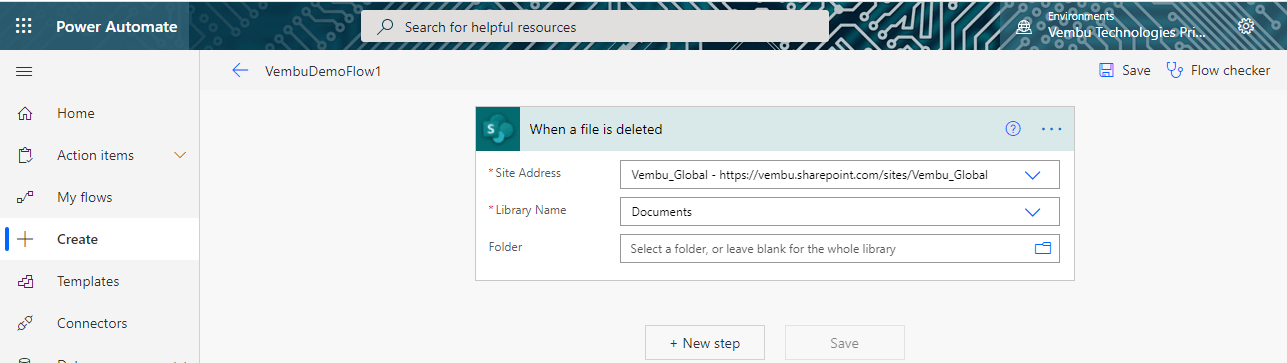Click the My flows icon

[26, 198]
